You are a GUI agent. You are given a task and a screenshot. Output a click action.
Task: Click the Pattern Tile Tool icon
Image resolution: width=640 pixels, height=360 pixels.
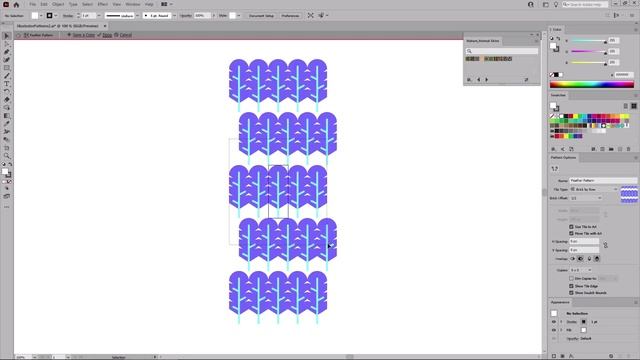pyautogui.click(x=554, y=169)
